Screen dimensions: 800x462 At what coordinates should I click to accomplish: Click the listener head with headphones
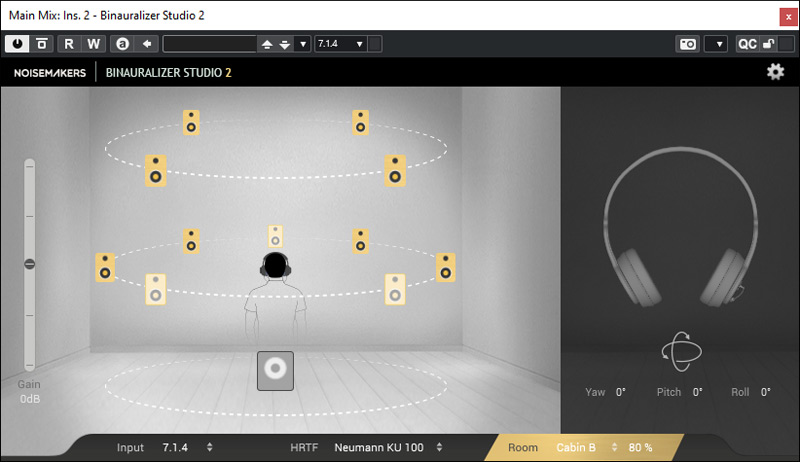[276, 265]
